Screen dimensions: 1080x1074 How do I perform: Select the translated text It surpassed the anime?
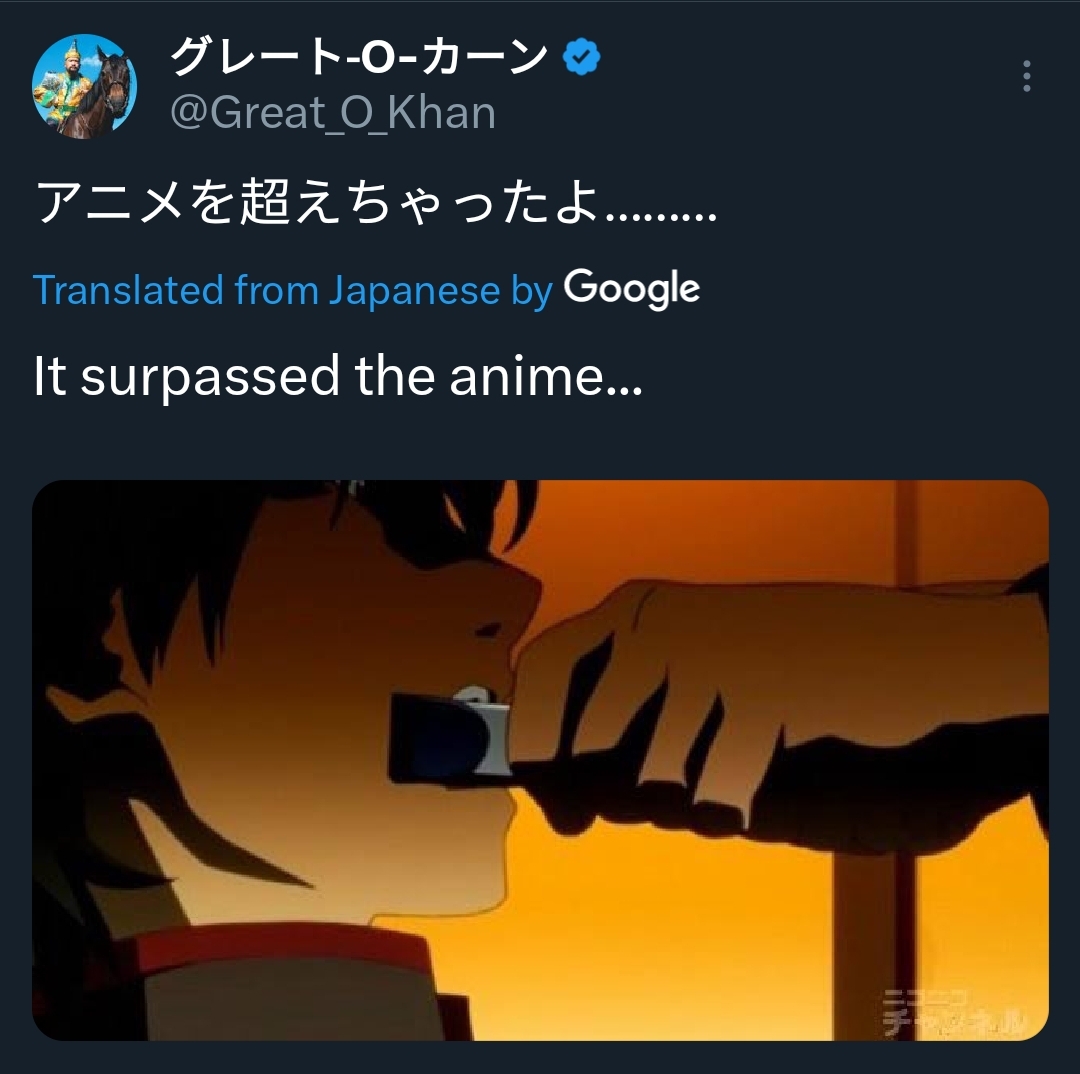(338, 376)
